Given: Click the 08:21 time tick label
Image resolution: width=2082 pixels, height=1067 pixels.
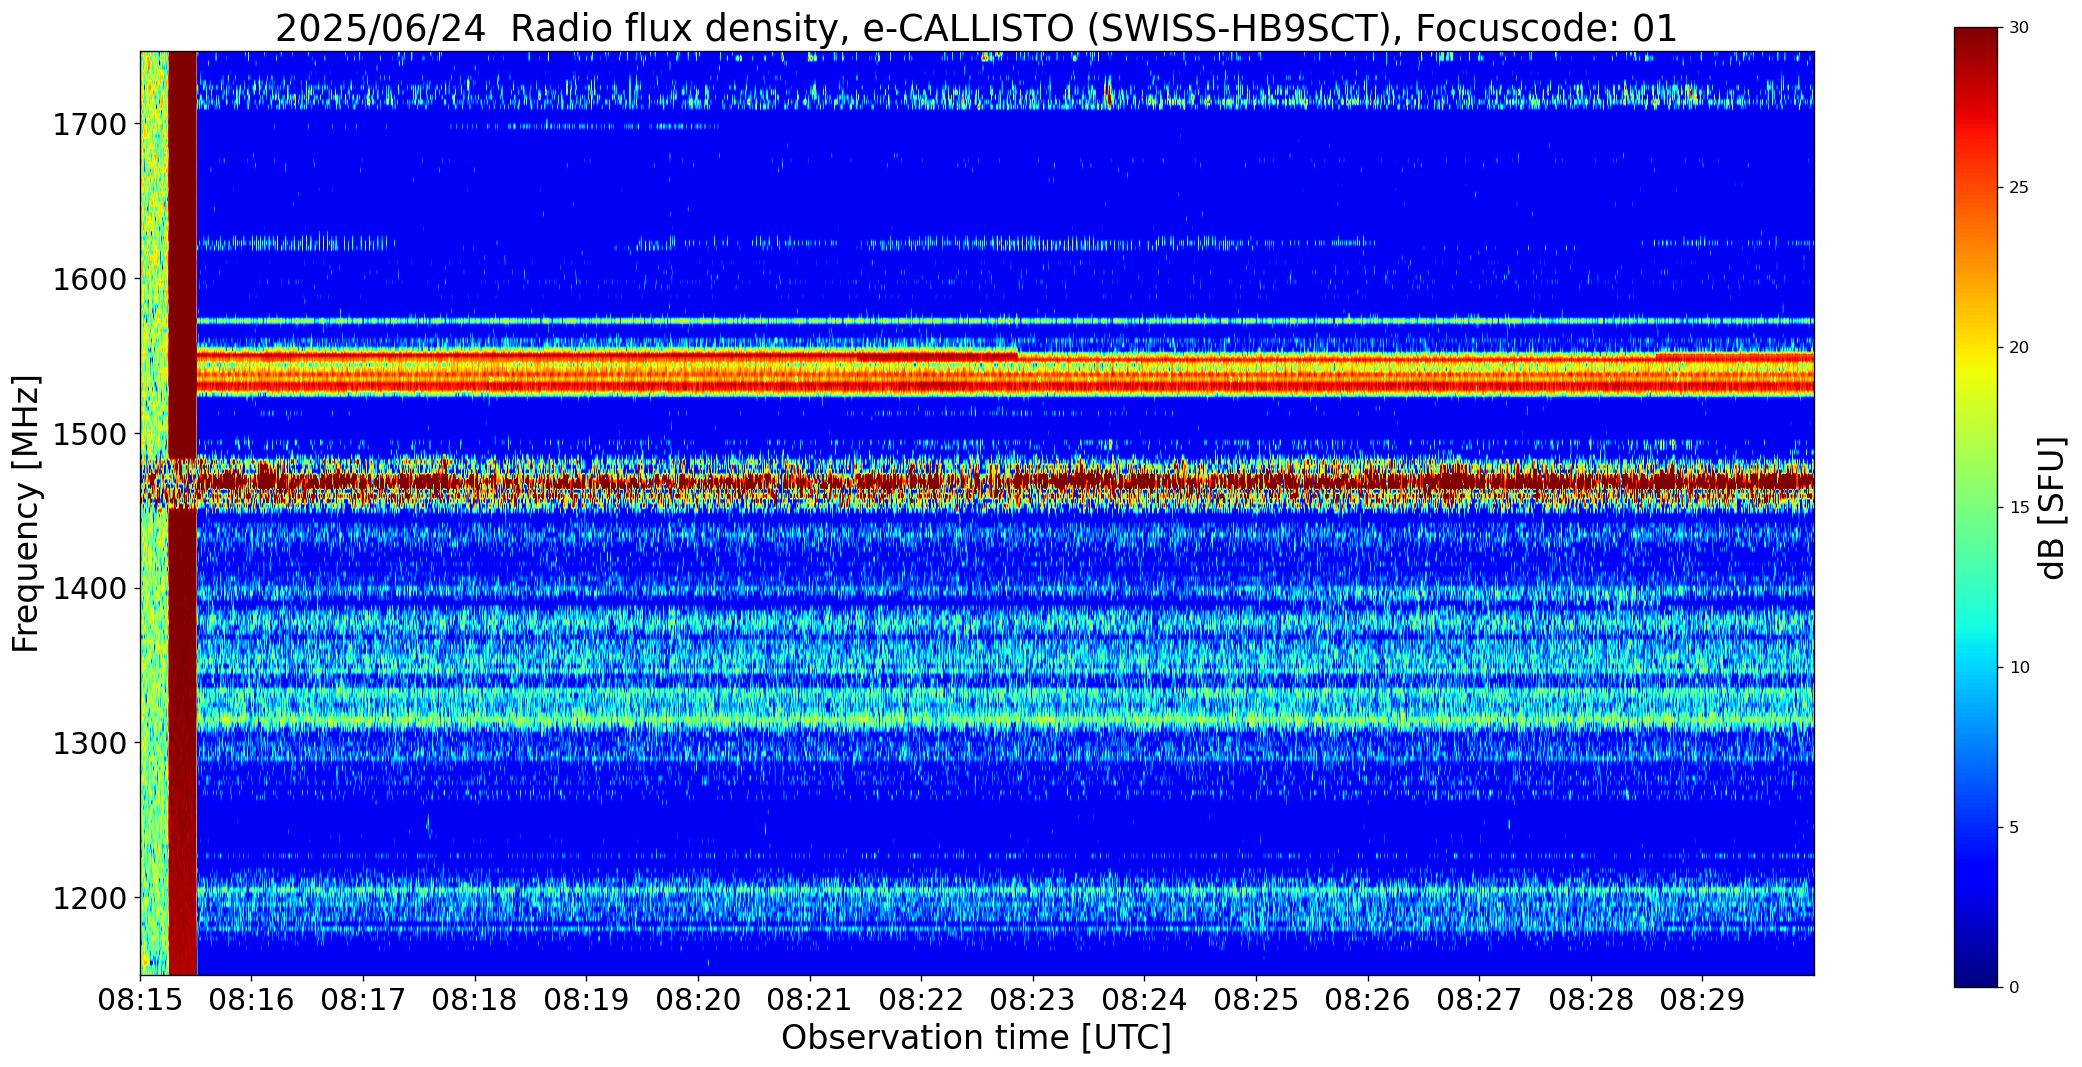Looking at the screenshot, I should pos(810,1000).
